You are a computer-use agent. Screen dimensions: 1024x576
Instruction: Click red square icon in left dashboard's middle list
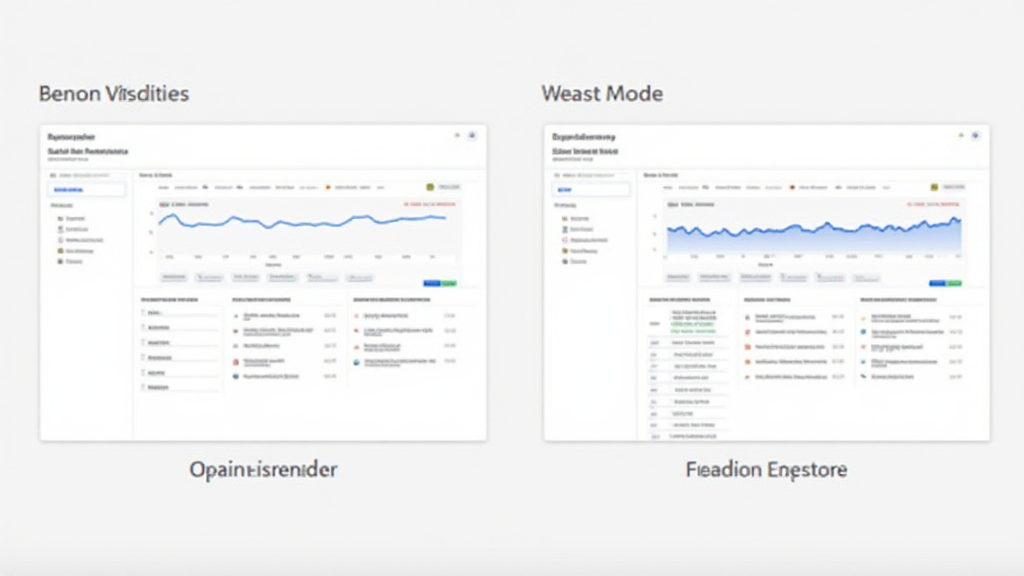236,361
